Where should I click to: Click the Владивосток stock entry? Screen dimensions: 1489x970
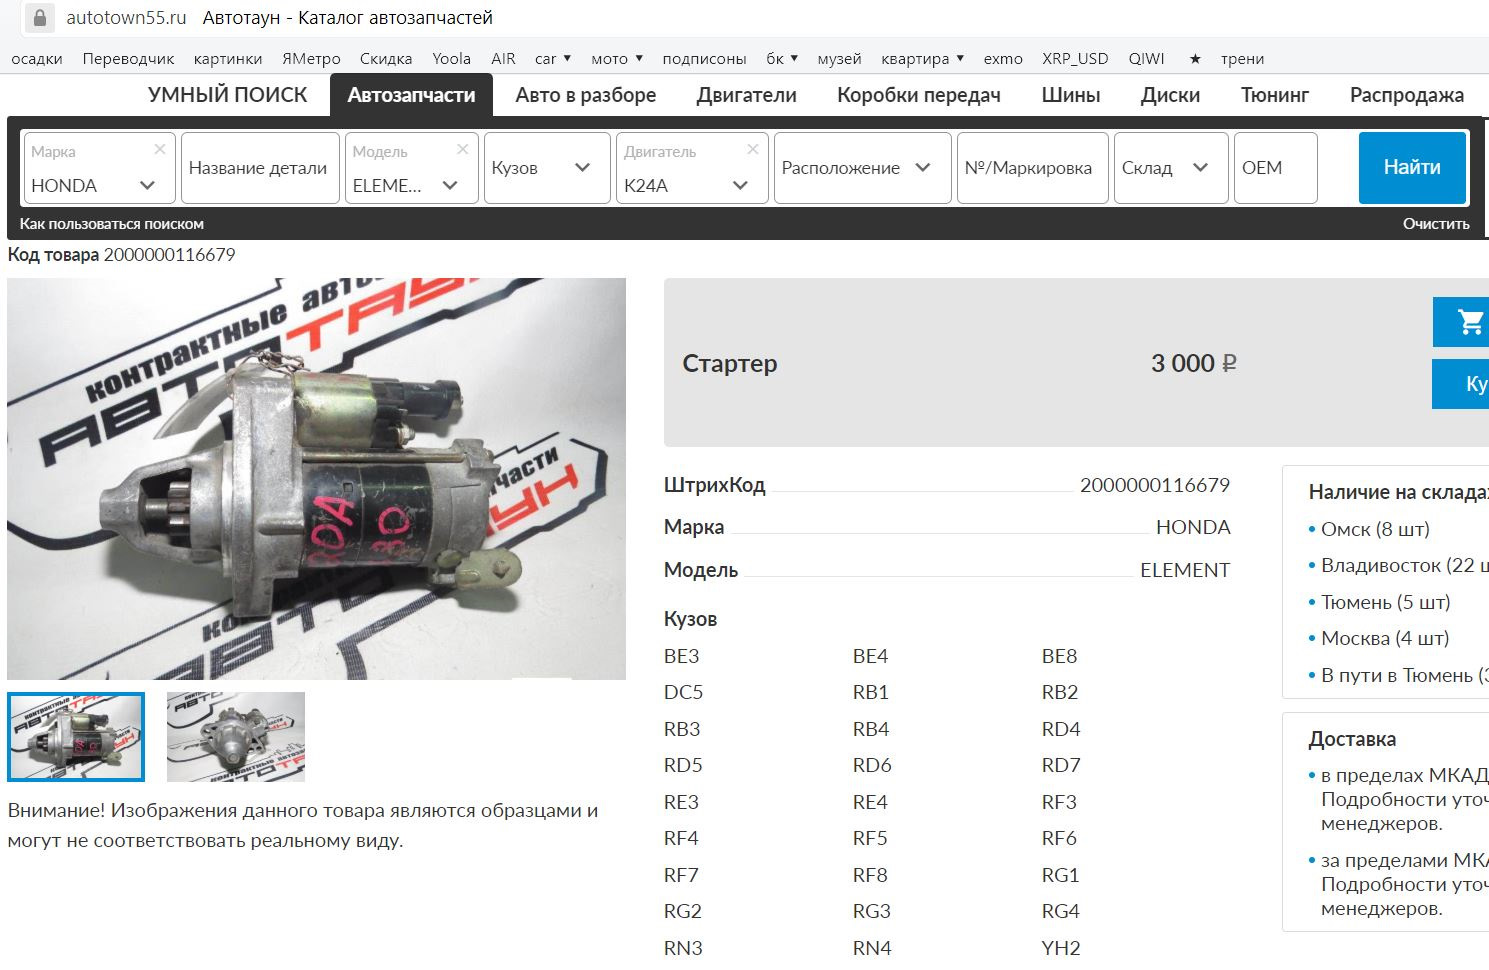(x=1405, y=565)
